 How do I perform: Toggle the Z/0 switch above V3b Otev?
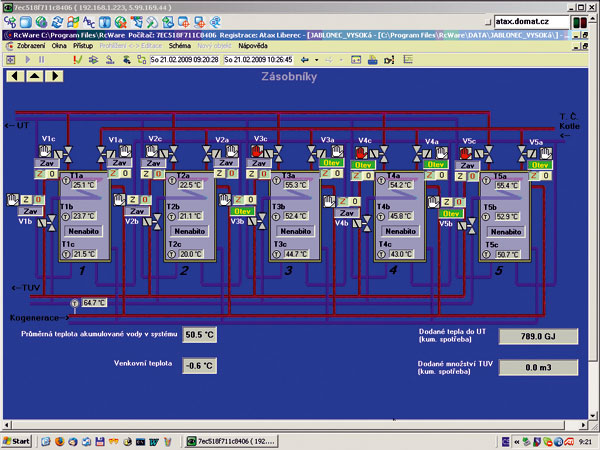click(x=244, y=199)
